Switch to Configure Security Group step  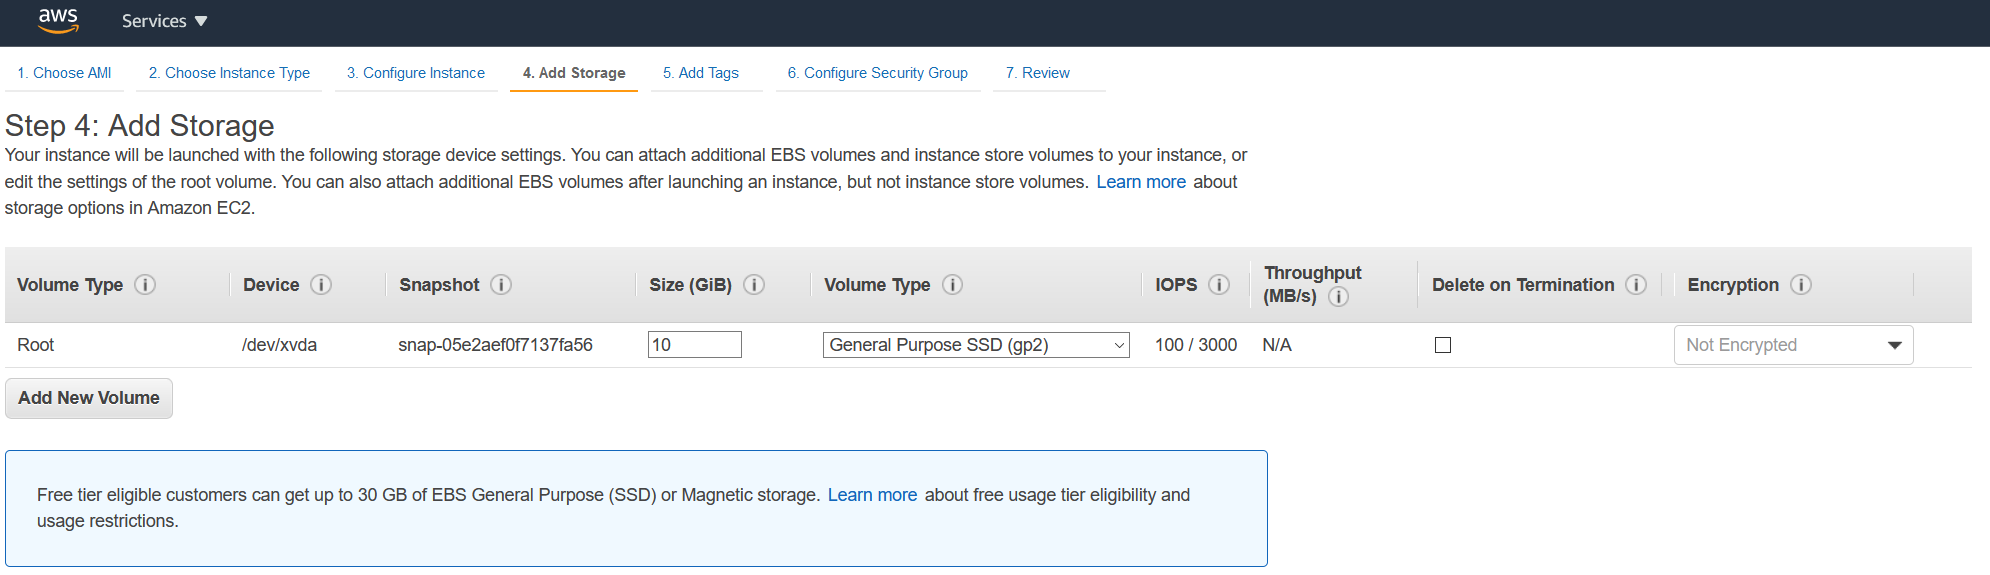tap(877, 73)
